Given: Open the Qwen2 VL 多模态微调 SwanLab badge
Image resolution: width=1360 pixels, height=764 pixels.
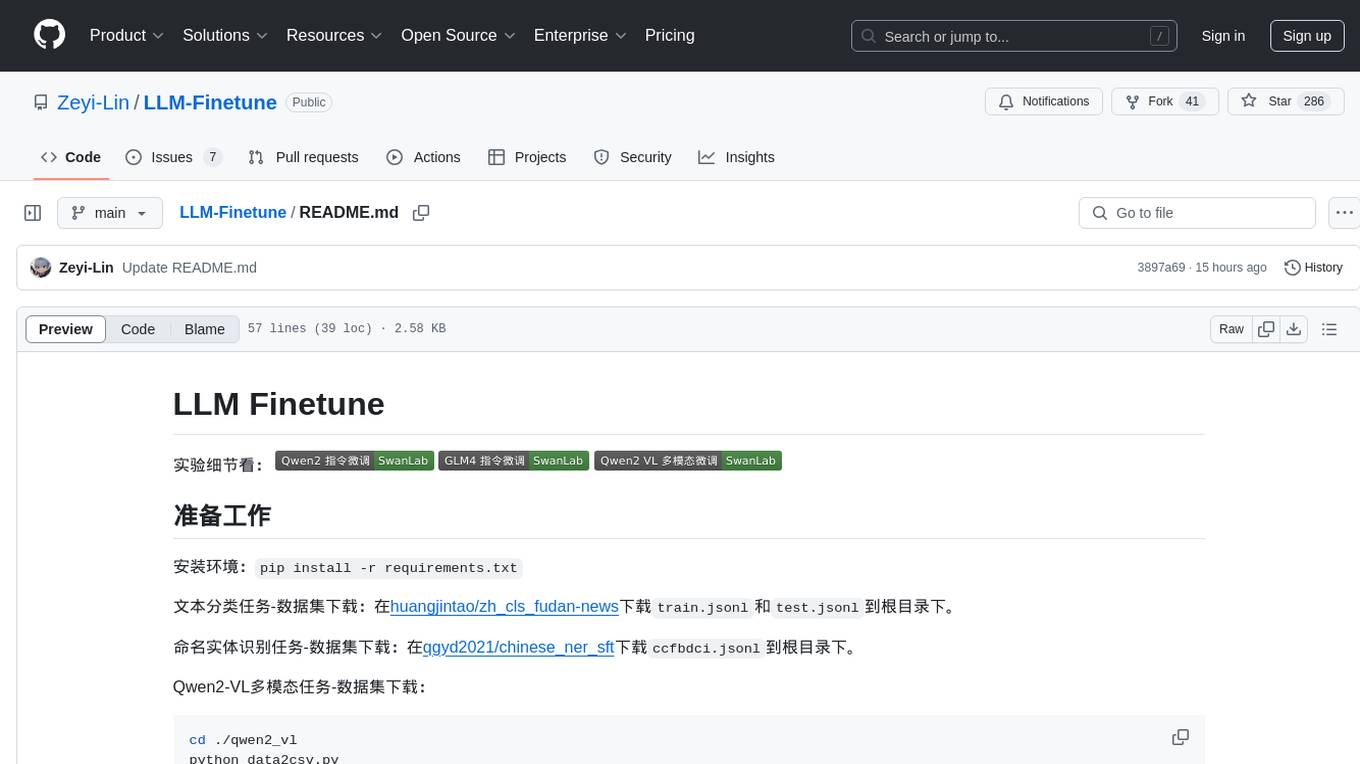Looking at the screenshot, I should (x=688, y=461).
